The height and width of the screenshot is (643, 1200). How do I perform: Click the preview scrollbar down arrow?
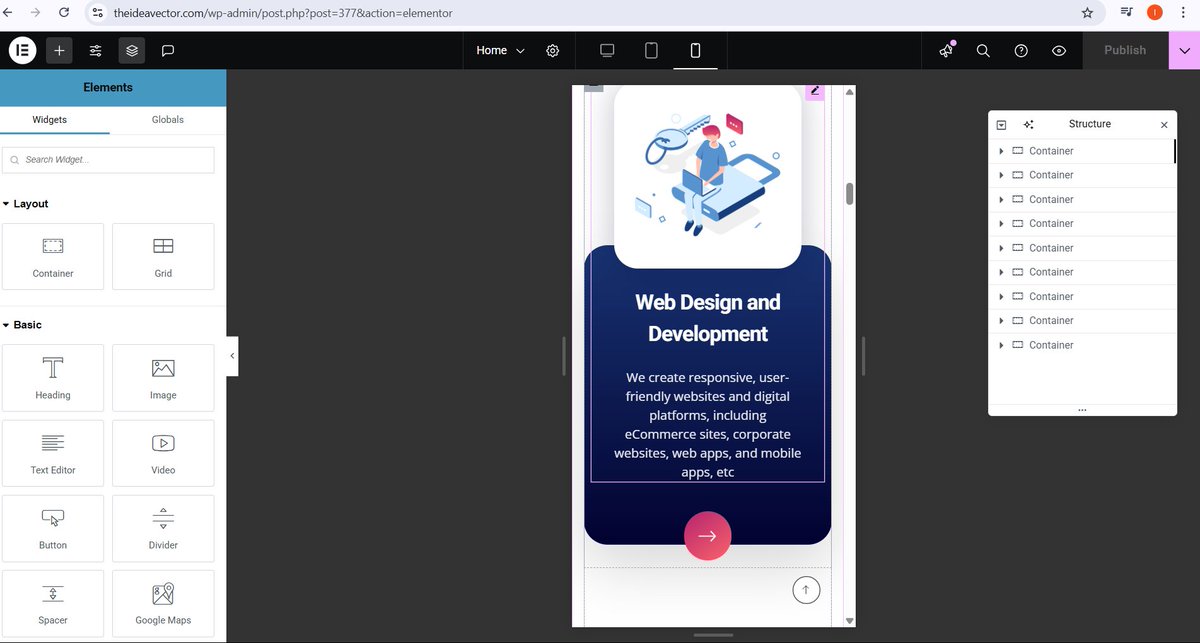click(x=850, y=620)
